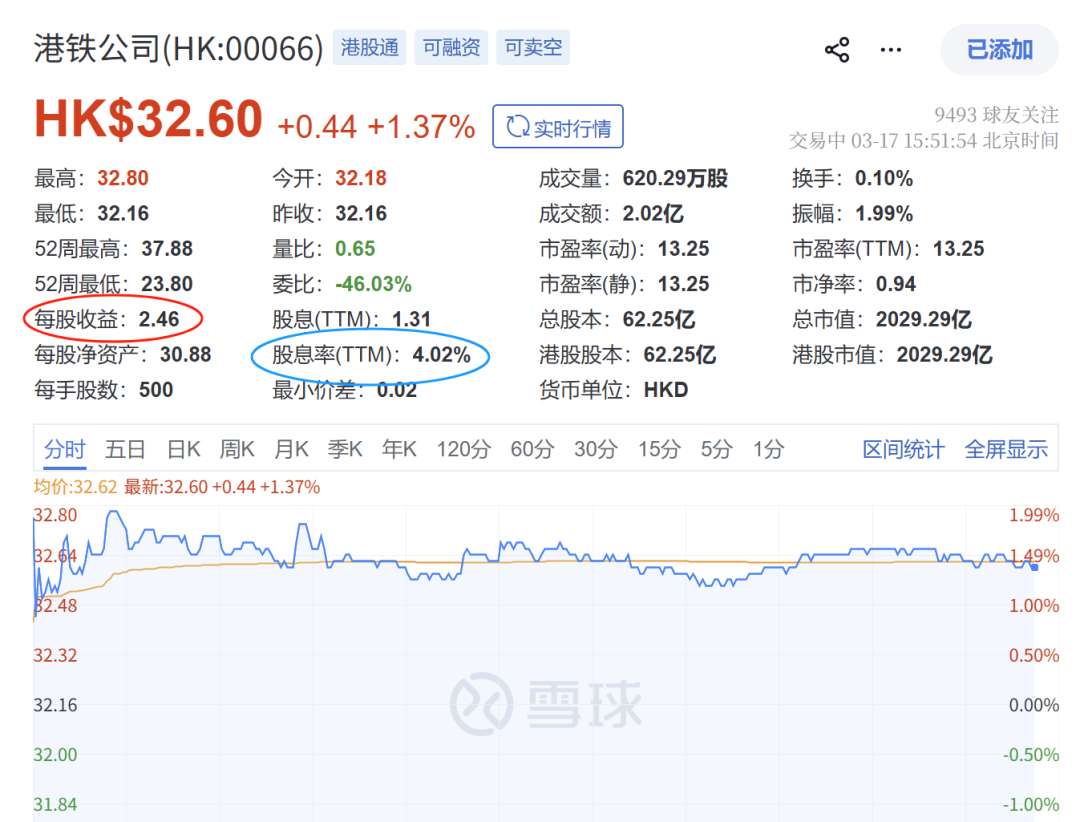1080x822 pixels.
Task: Select the 年K tab
Action: coord(399,449)
